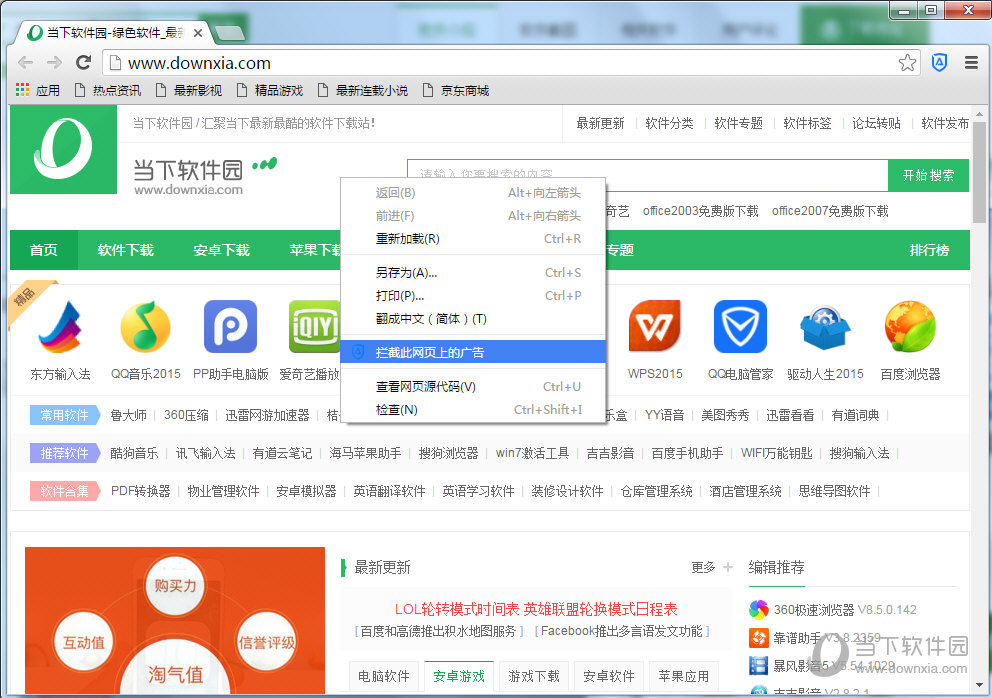Open the 游戏下载 category tab

tap(534, 676)
